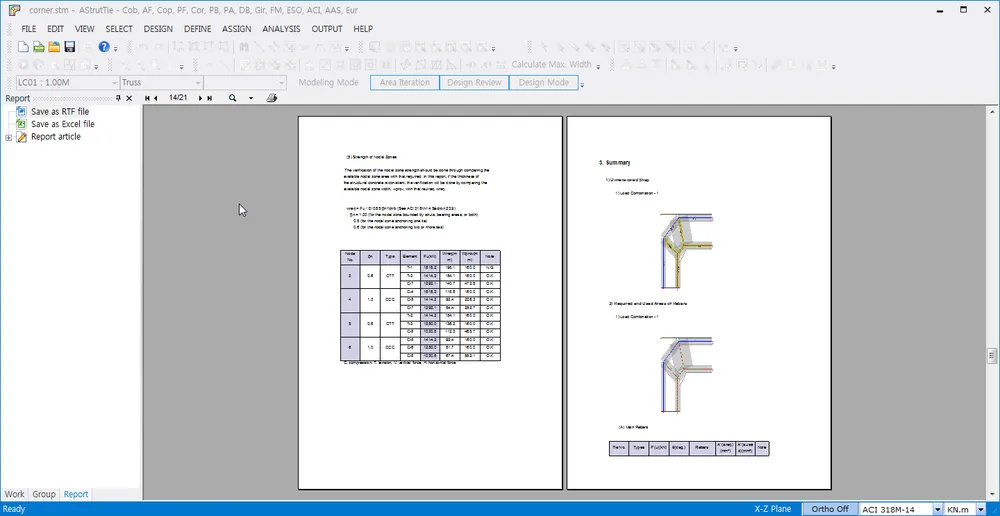Click the pencil icon beside Report article
1000x516 pixels.
click(21, 137)
